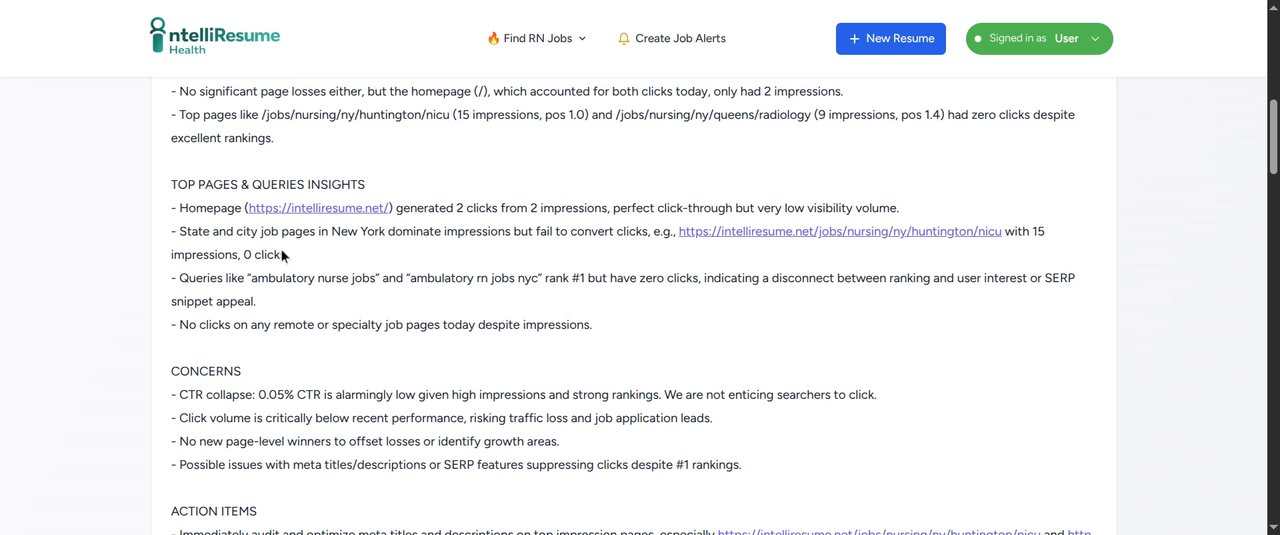Click the bell icon for job alerts
1280x535 pixels.
pyautogui.click(x=624, y=39)
